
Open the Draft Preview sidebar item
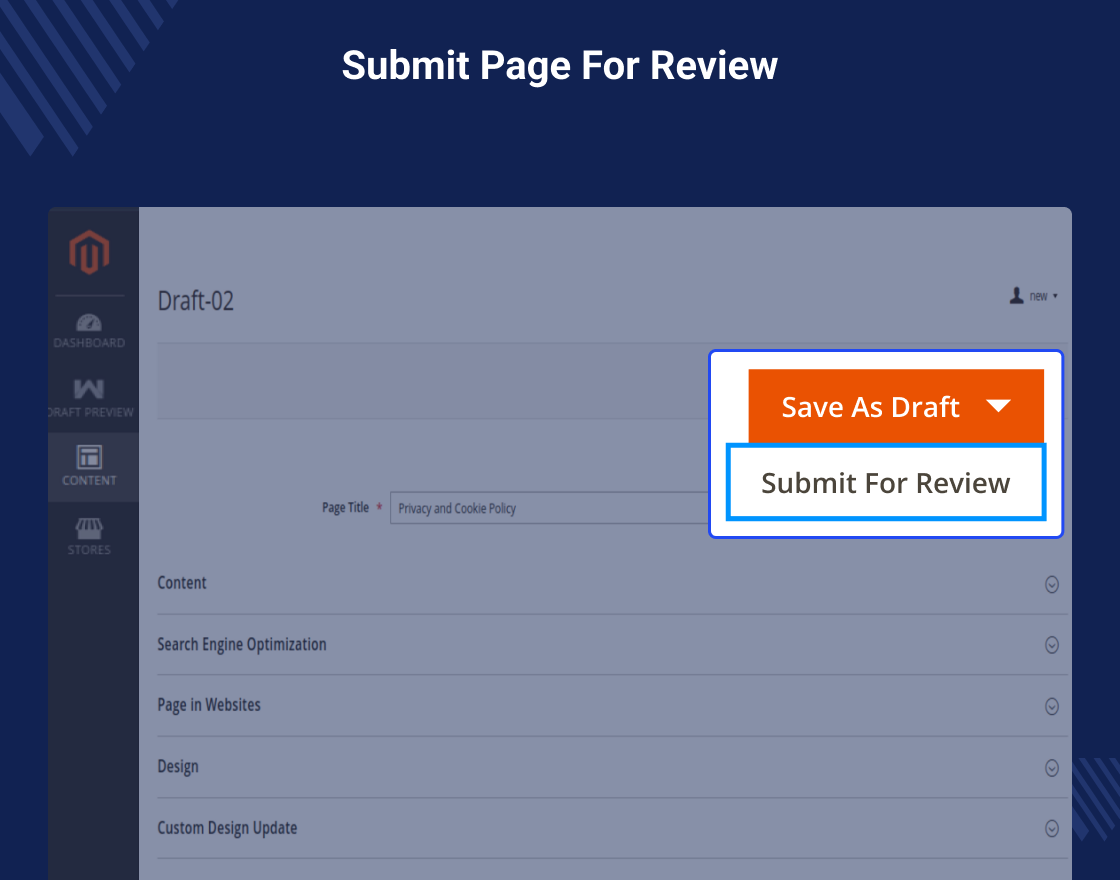(89, 399)
